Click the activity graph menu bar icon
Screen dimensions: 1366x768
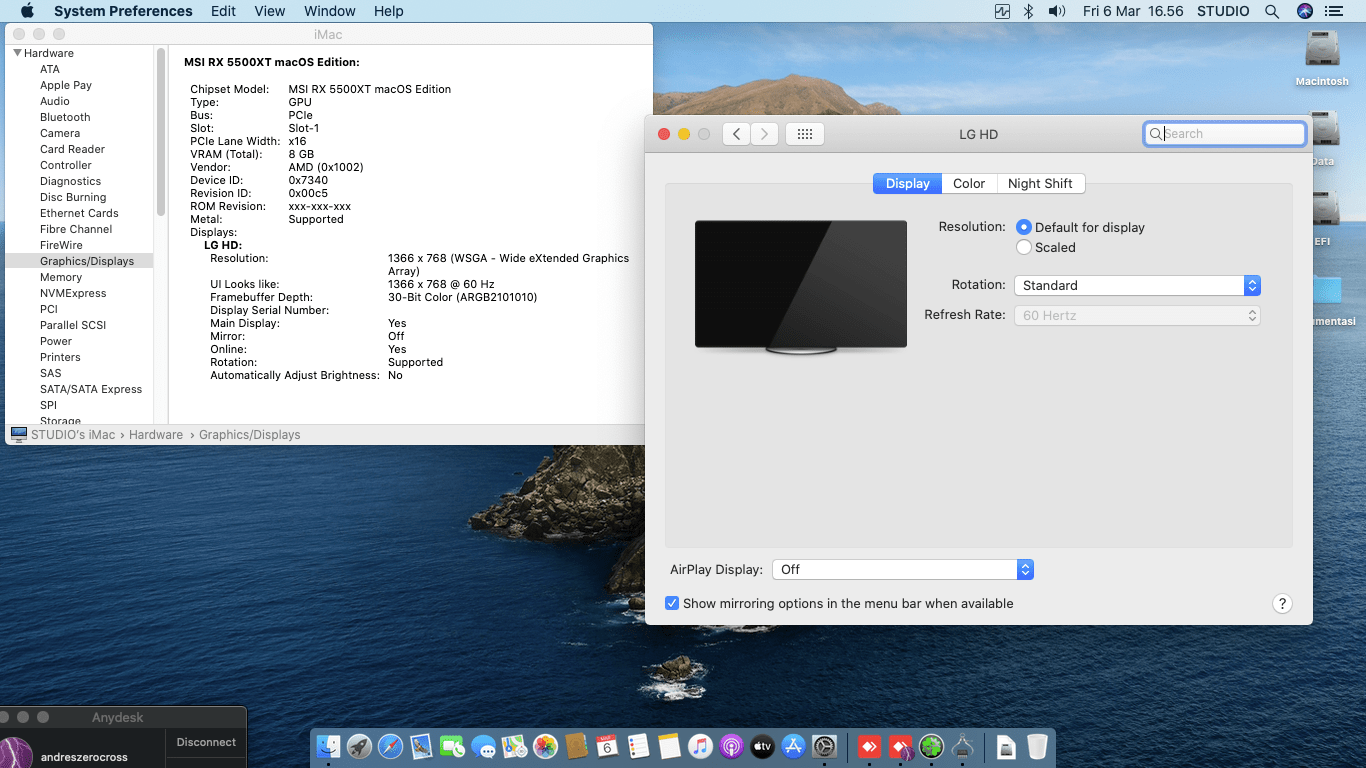(1002, 11)
